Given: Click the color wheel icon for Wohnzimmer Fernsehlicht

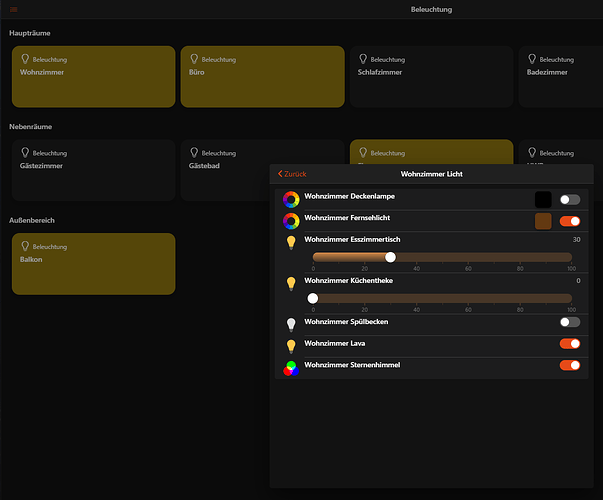Looking at the screenshot, I should [x=291, y=221].
